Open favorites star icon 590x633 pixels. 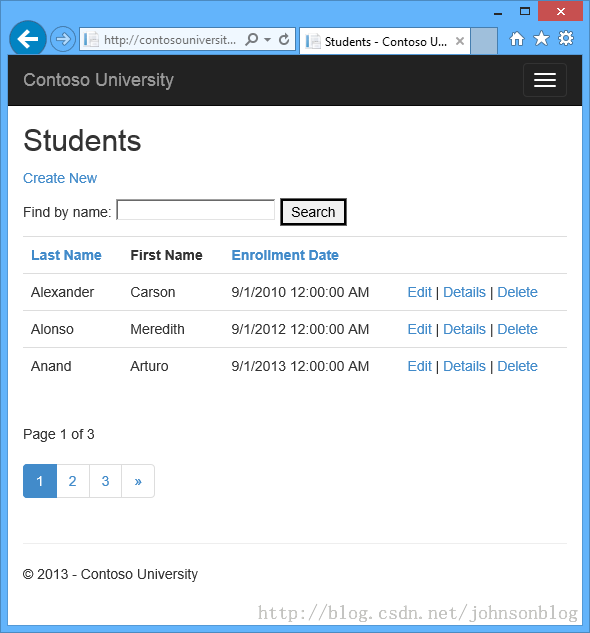tap(541, 39)
